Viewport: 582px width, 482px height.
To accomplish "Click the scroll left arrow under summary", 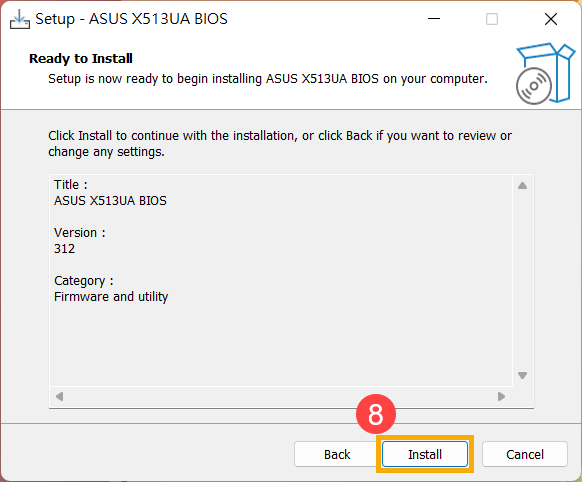I will point(59,397).
